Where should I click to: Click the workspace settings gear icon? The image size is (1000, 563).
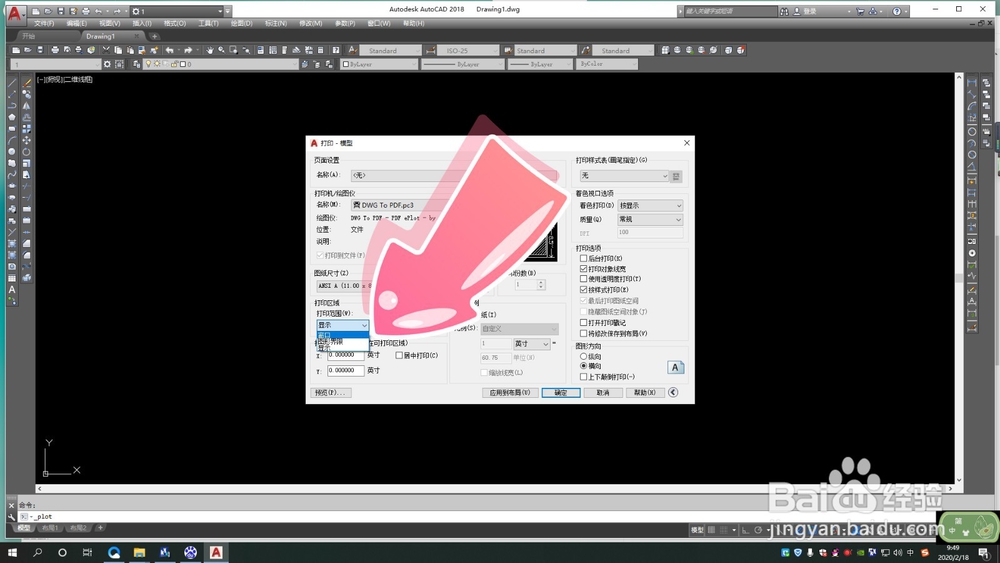[107, 64]
